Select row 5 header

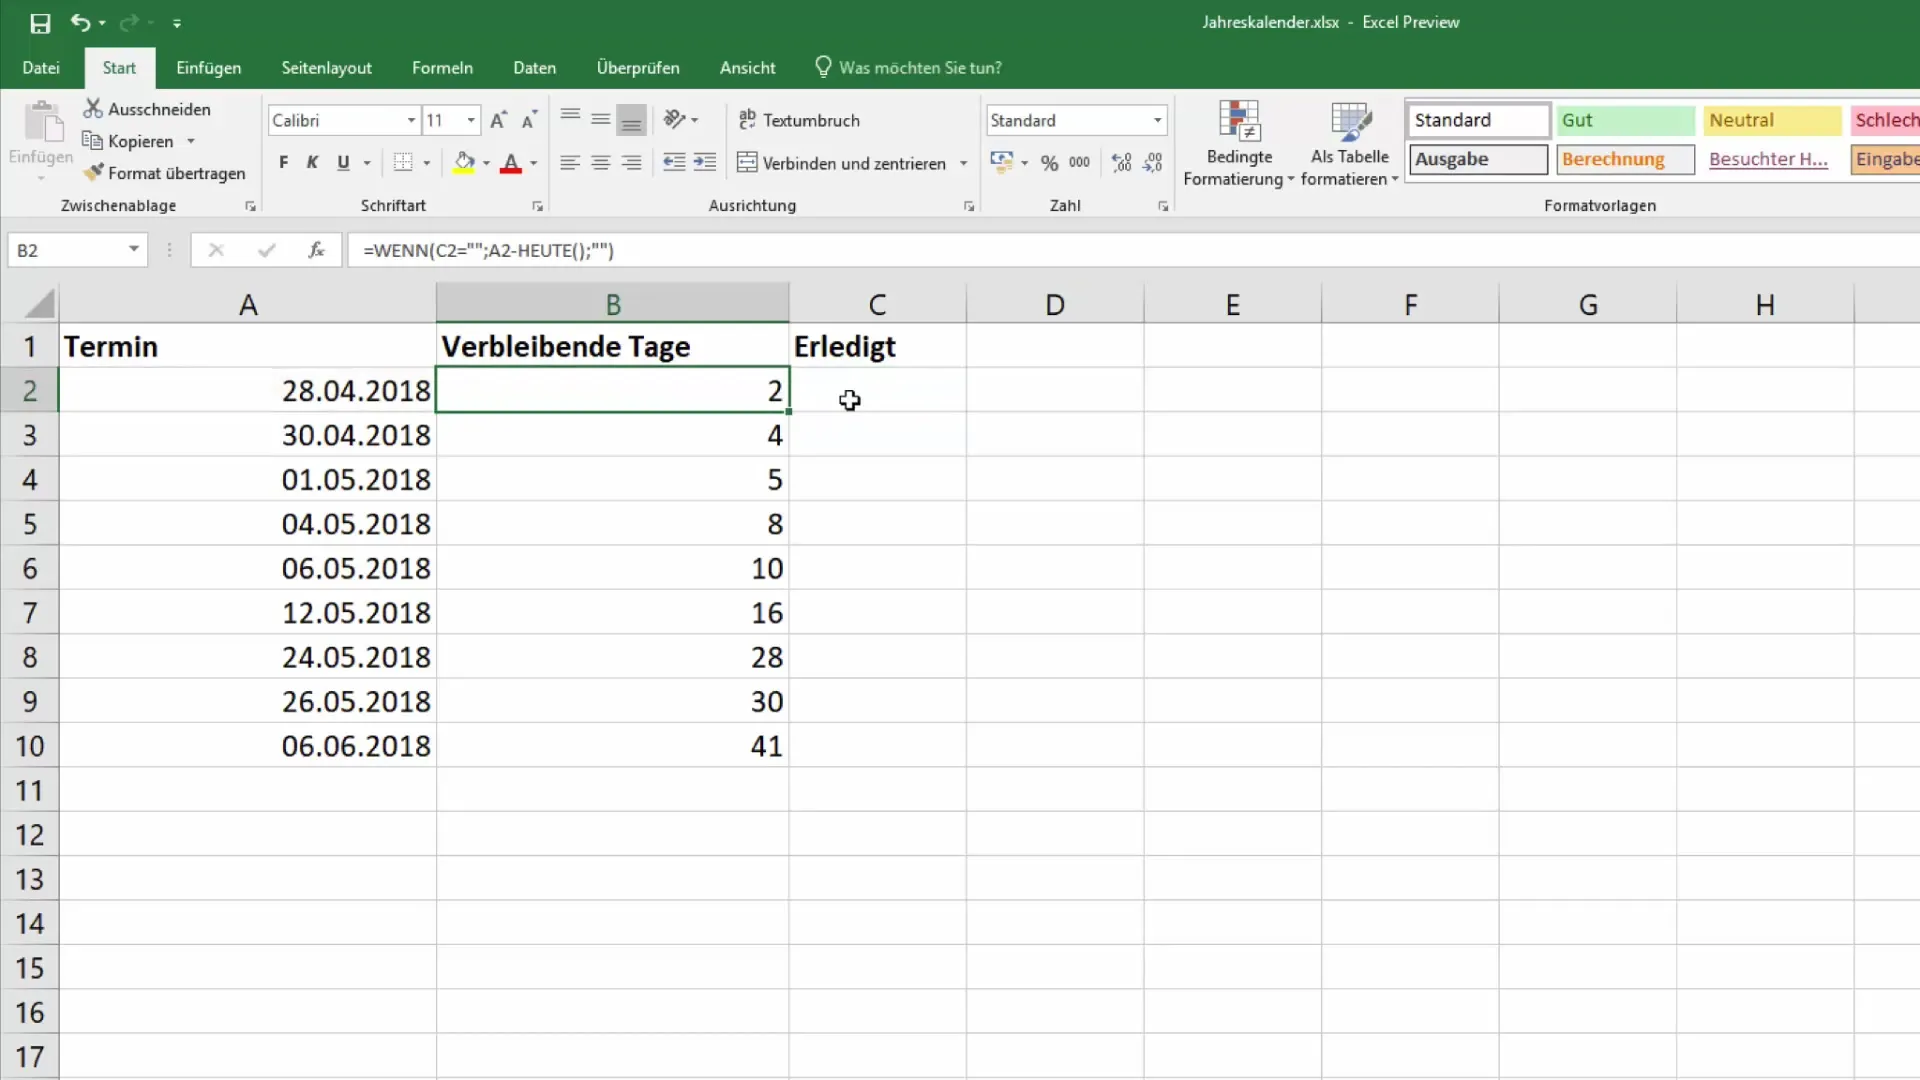tap(30, 524)
